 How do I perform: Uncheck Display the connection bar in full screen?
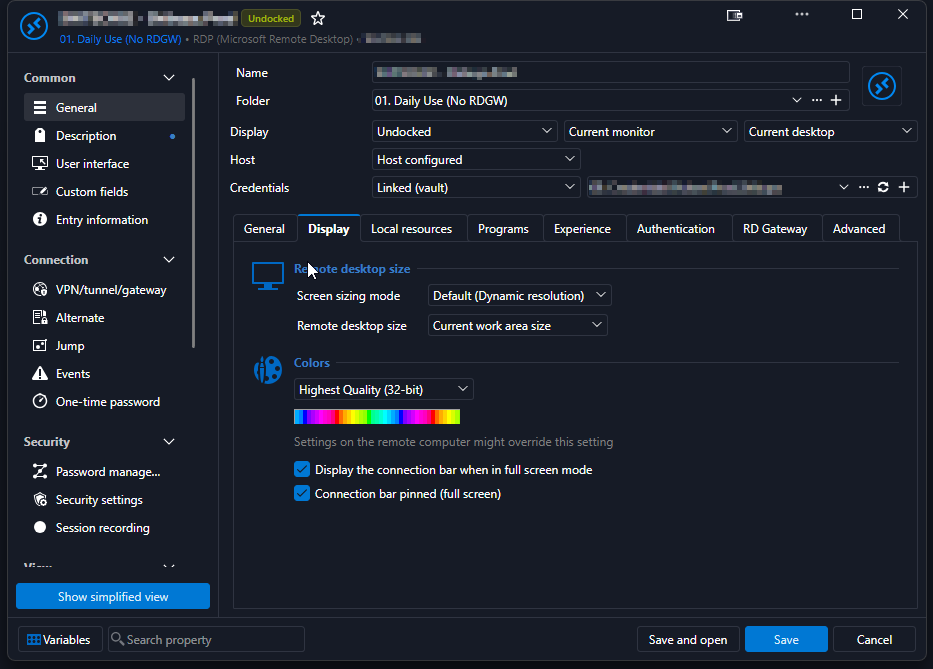tap(302, 470)
